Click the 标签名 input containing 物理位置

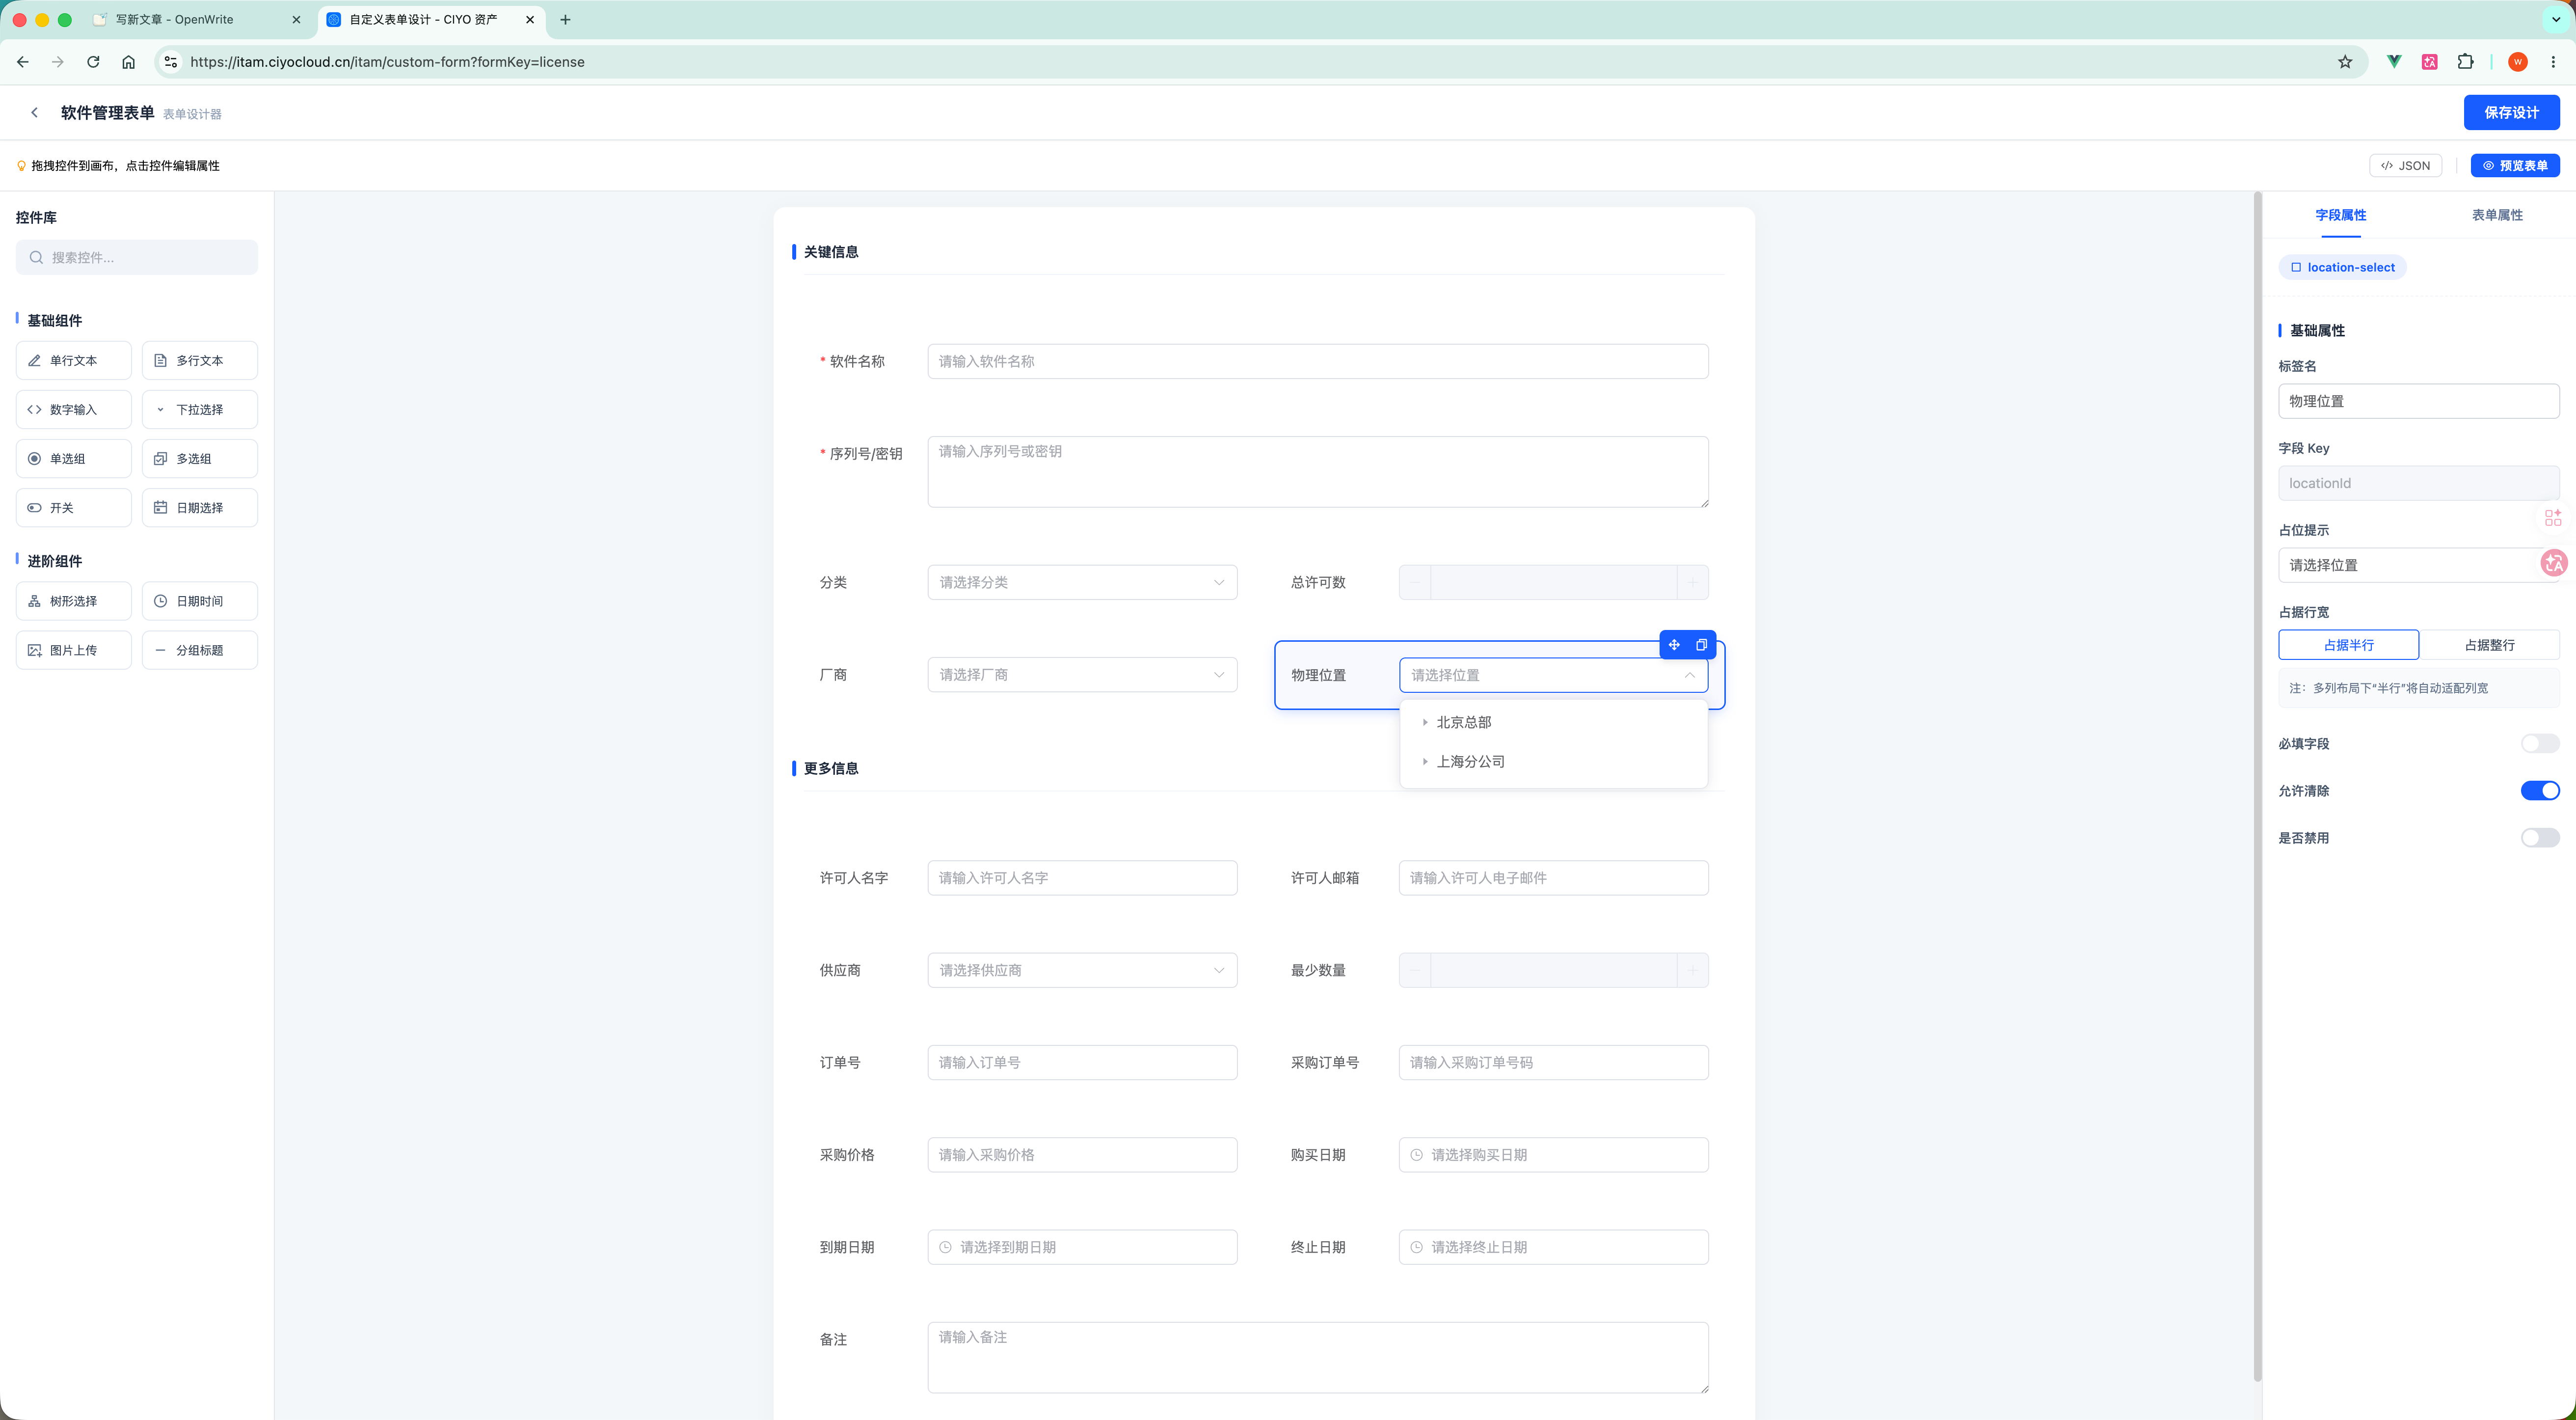(2418, 401)
